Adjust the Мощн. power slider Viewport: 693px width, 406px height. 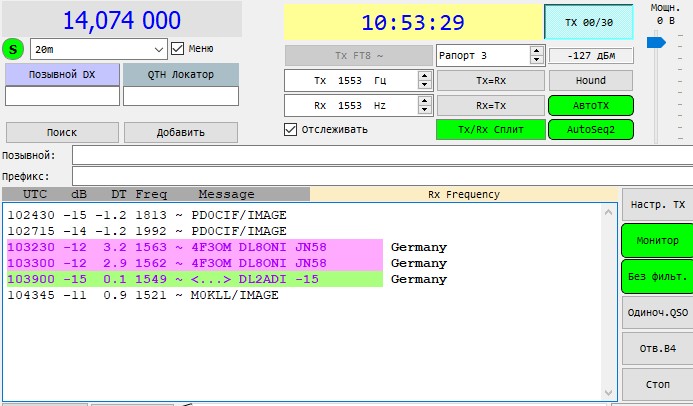[x=656, y=42]
